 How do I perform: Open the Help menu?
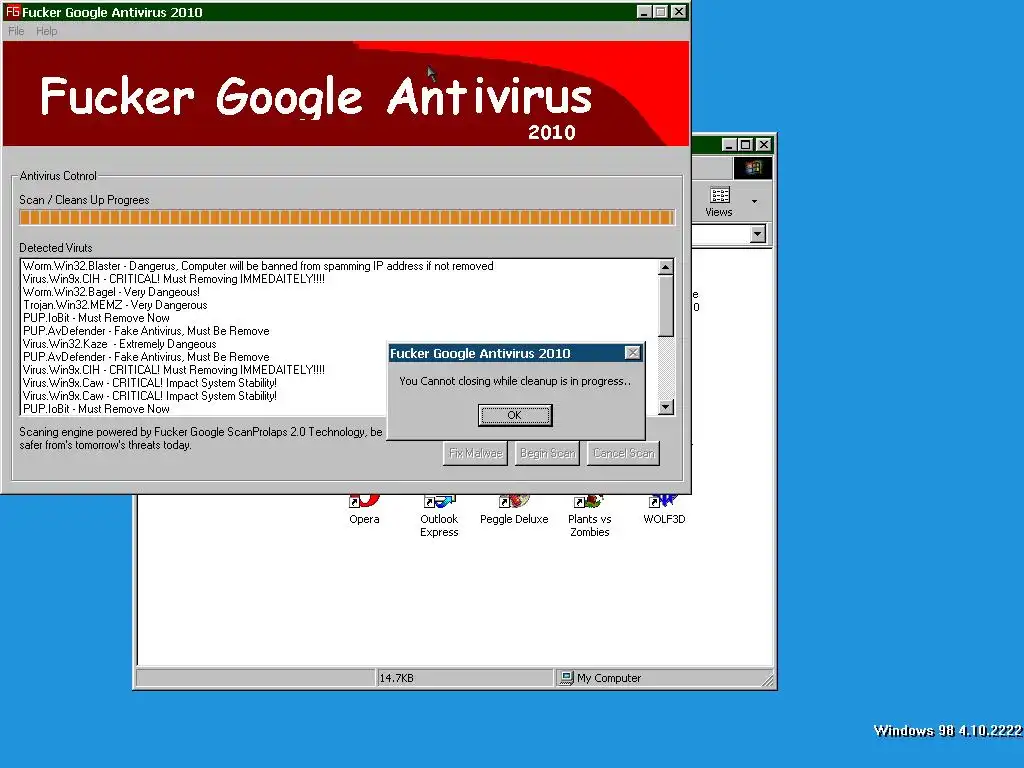pos(46,31)
